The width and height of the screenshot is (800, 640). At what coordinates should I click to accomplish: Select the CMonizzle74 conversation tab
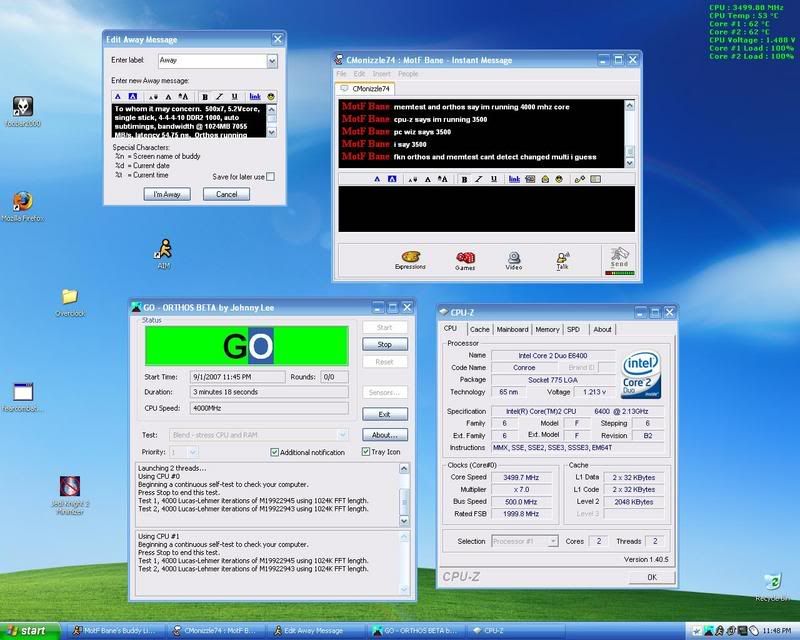pyautogui.click(x=365, y=88)
